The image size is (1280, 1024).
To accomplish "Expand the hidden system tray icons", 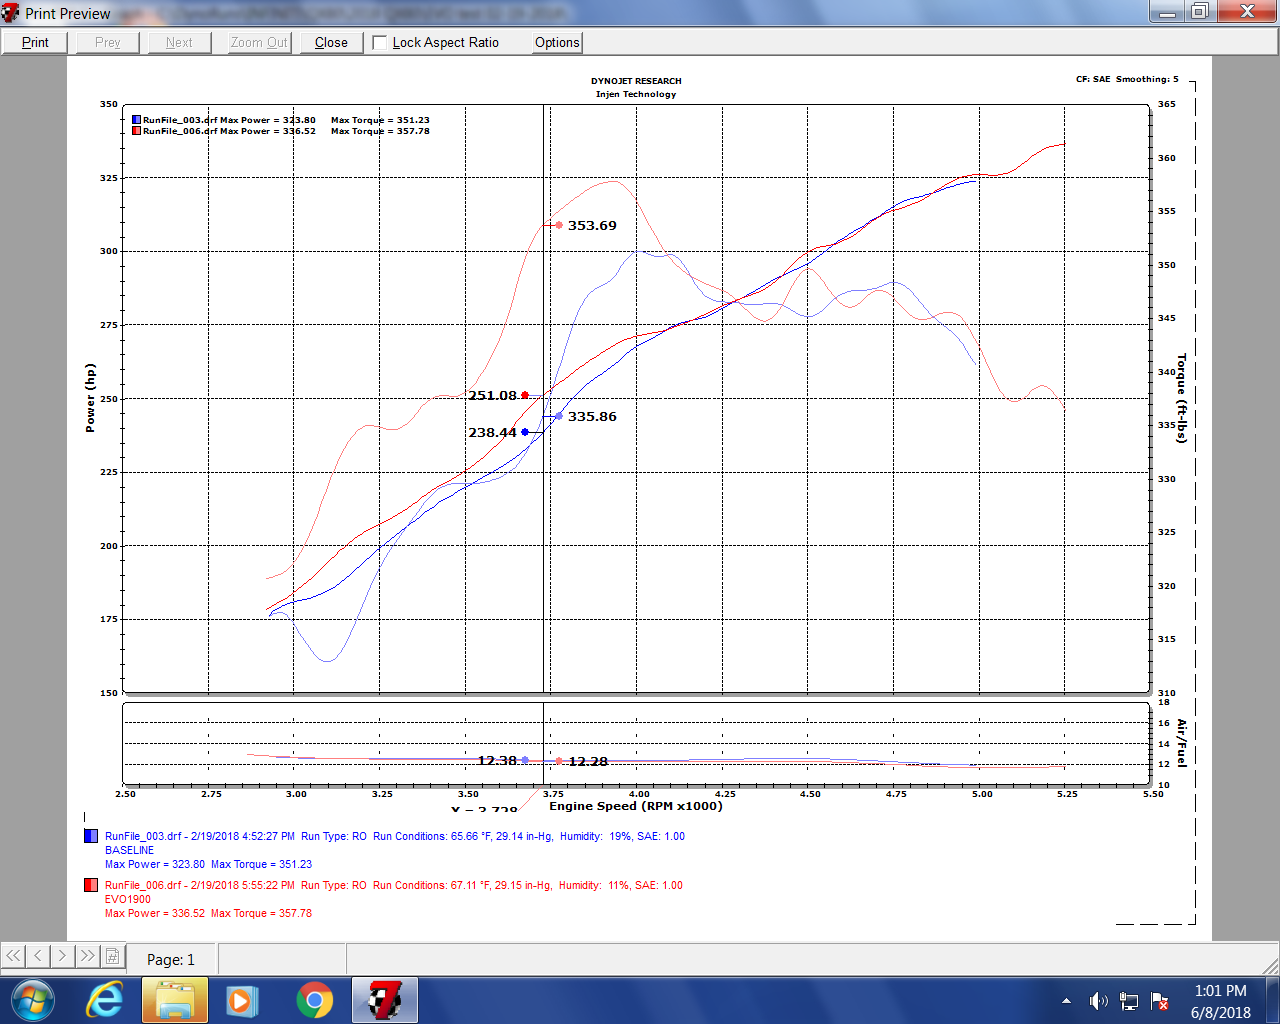I will click(x=1068, y=1000).
